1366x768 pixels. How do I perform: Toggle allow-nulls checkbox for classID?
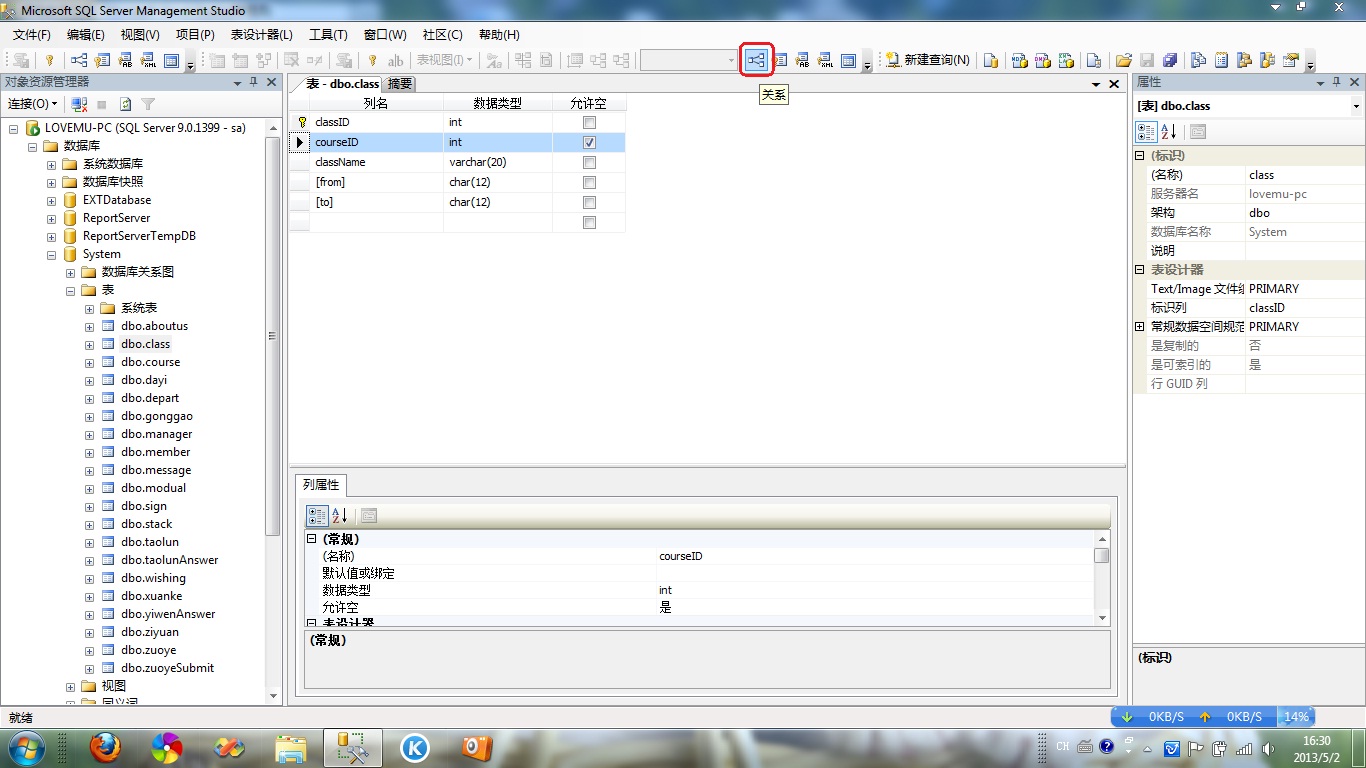(589, 122)
